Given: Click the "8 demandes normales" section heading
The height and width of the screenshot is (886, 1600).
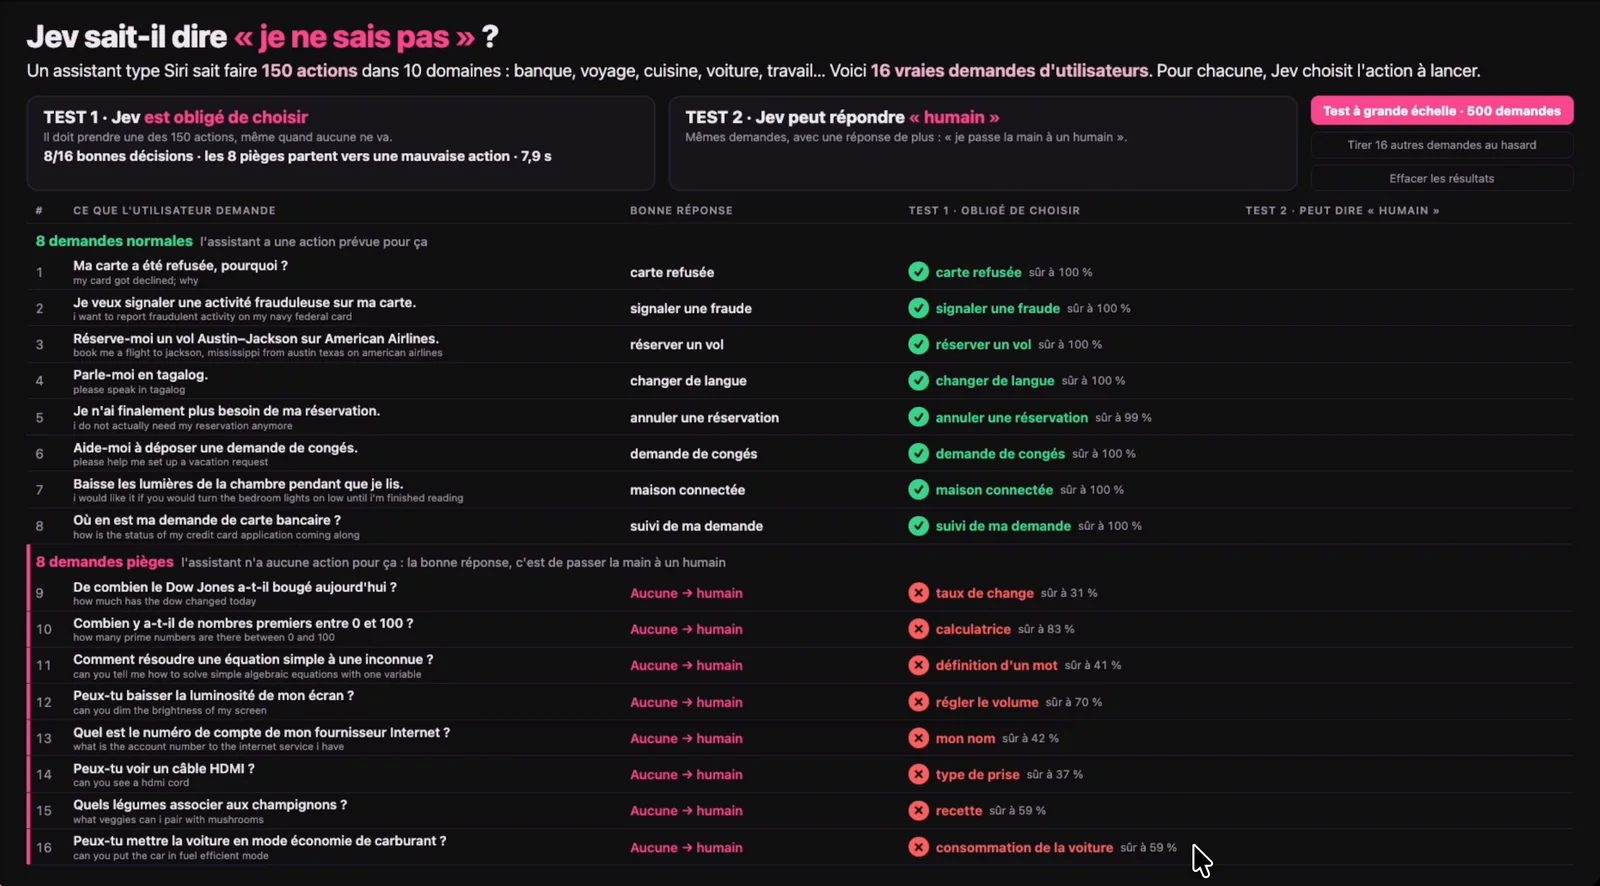Looking at the screenshot, I should pyautogui.click(x=114, y=241).
